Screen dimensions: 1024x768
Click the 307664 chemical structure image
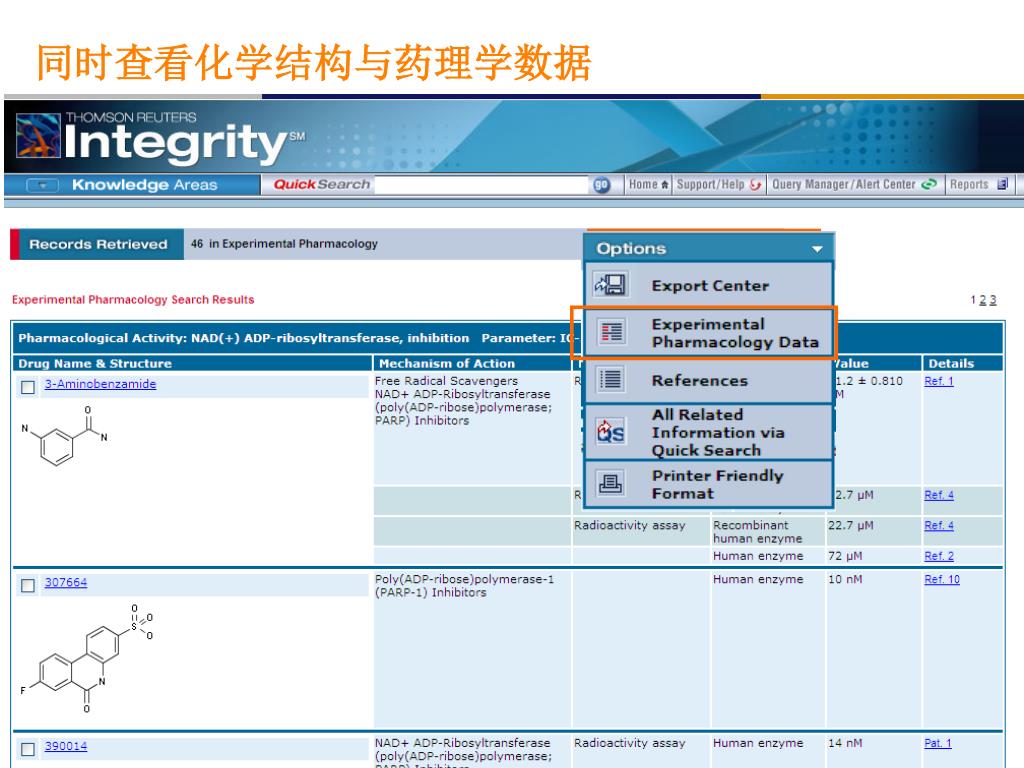pos(87,658)
